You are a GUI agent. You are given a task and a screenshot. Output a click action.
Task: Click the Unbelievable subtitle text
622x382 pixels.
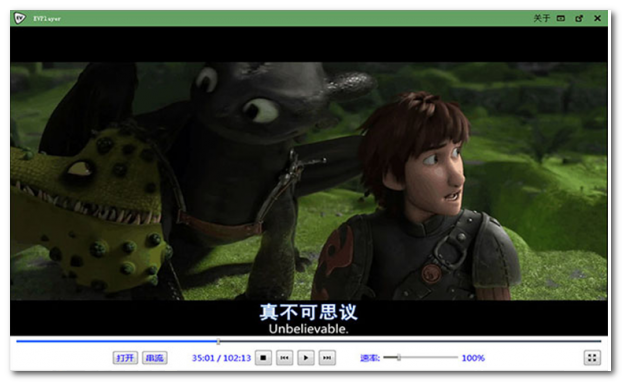click(309, 329)
